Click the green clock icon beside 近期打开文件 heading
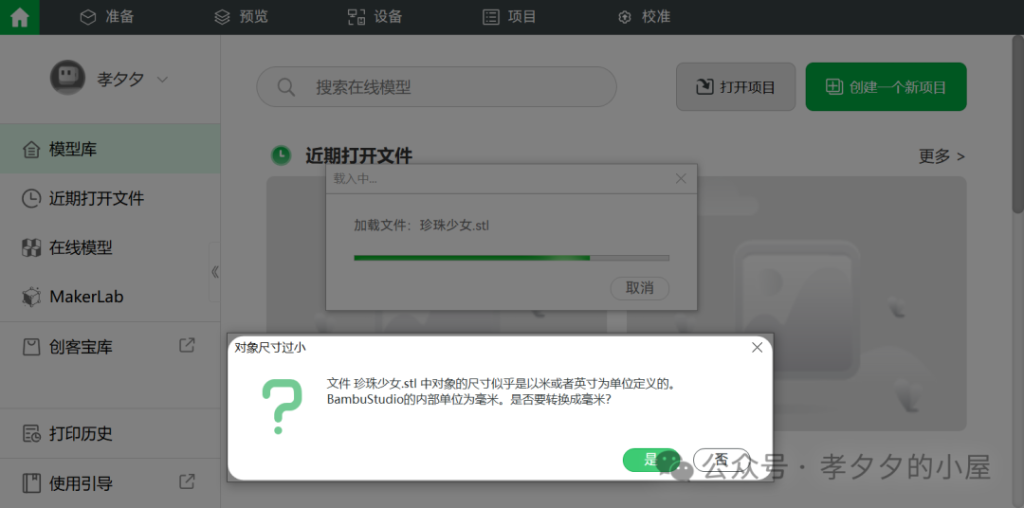Screen dimensions: 1024x508 point(281,155)
